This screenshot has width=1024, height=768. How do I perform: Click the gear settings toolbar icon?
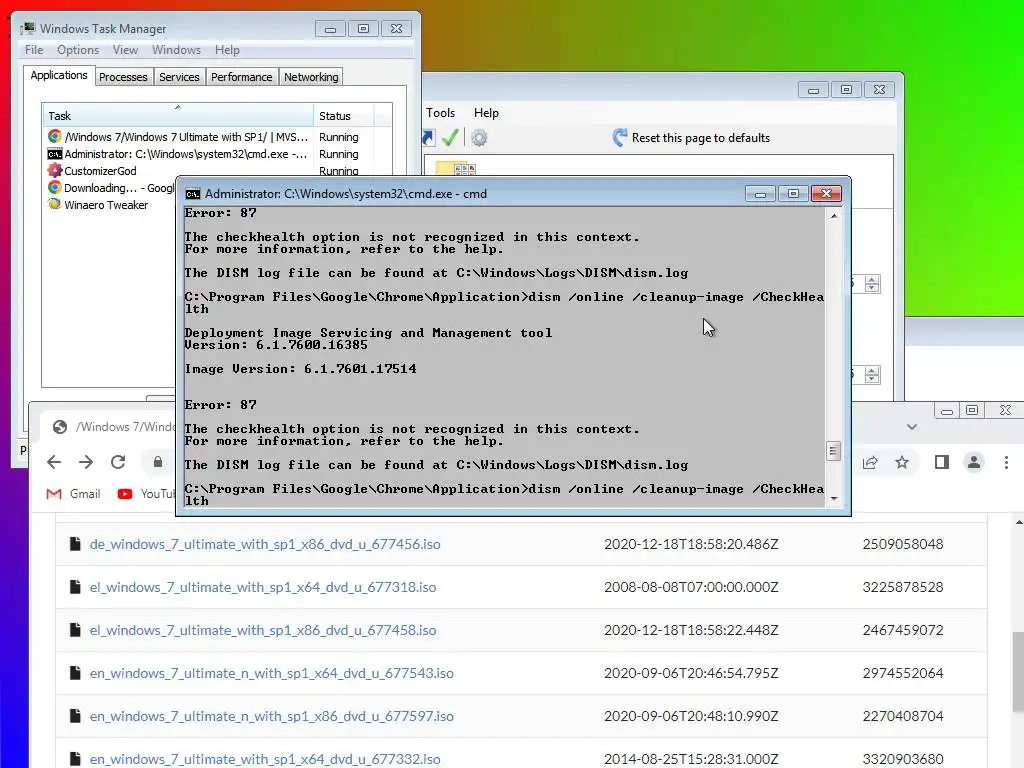[479, 138]
